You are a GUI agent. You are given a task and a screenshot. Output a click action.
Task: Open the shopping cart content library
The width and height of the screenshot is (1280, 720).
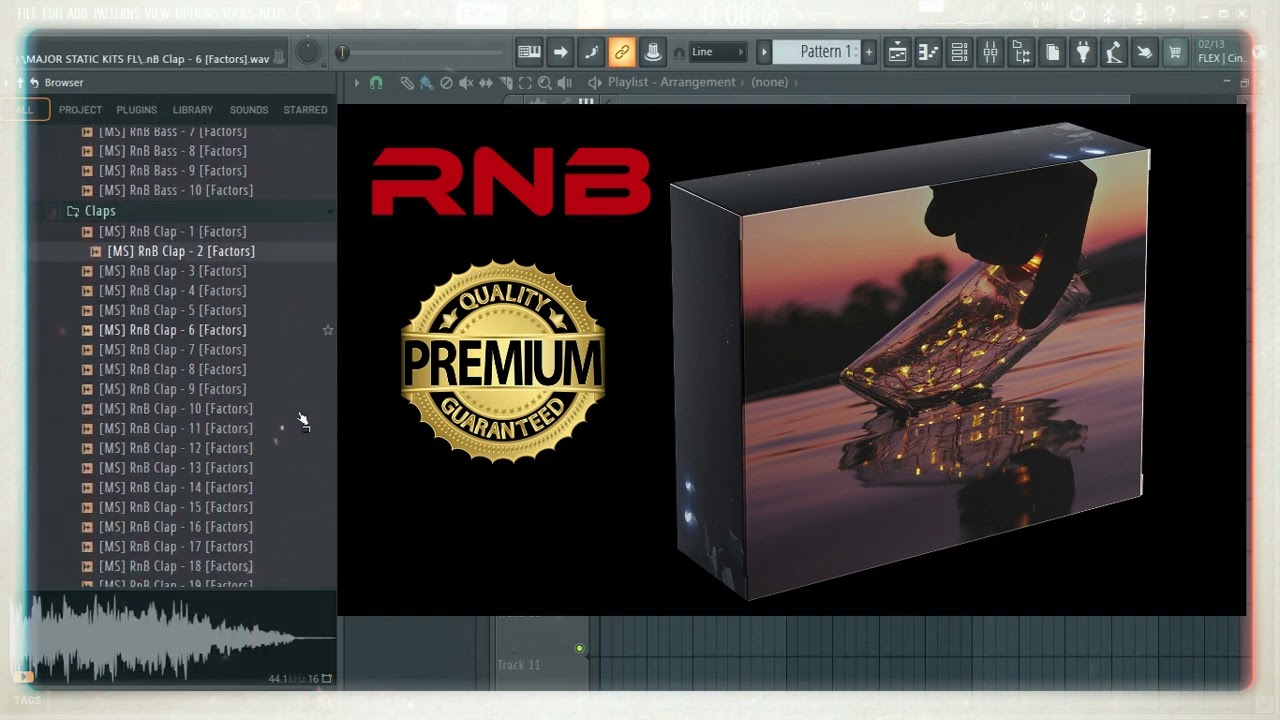[x=1175, y=52]
